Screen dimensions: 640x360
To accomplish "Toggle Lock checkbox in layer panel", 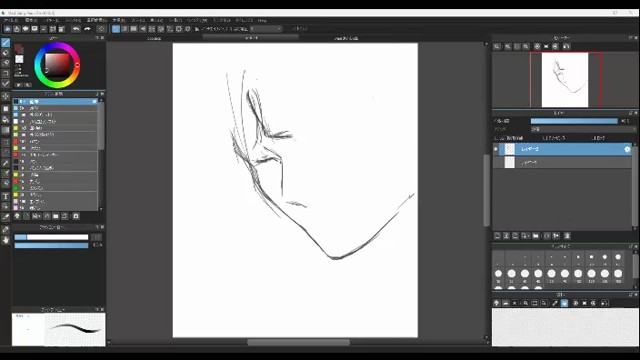I will (594, 138).
